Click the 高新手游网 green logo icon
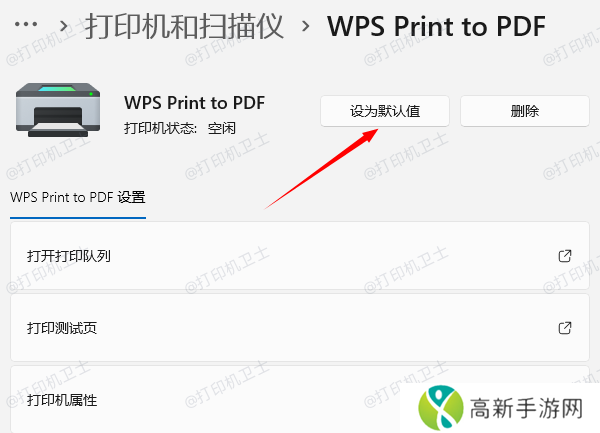600x433 pixels. click(441, 408)
